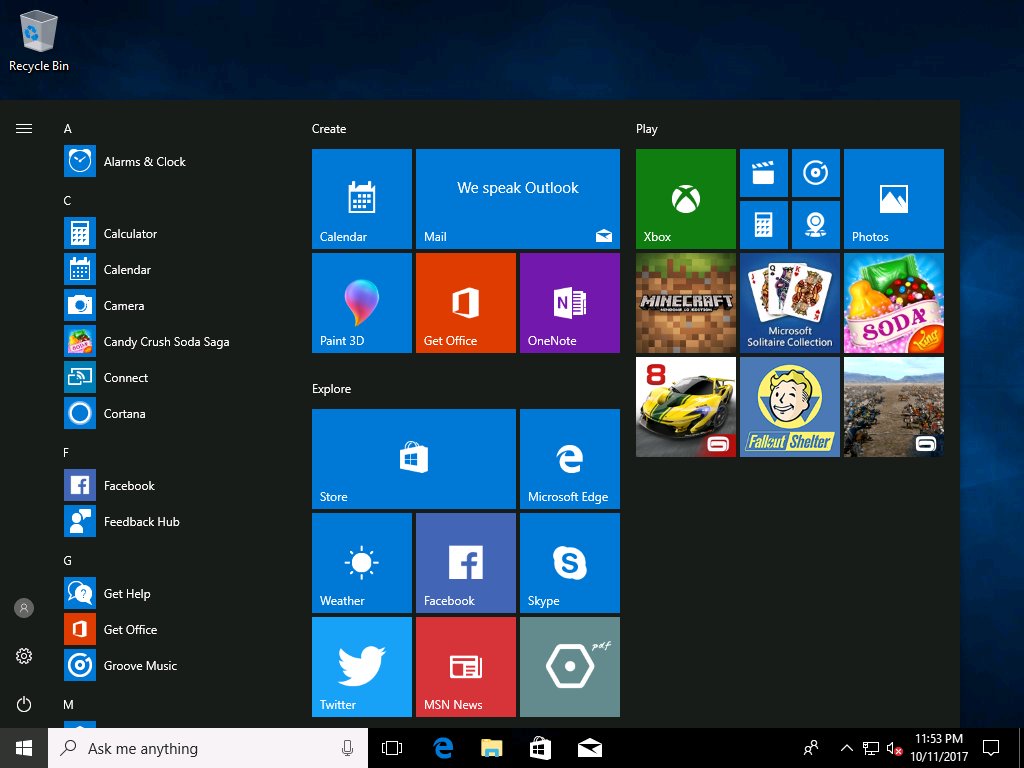Viewport: 1024px width, 768px height.
Task: Open the OneNote tile
Action: pyautogui.click(x=569, y=303)
